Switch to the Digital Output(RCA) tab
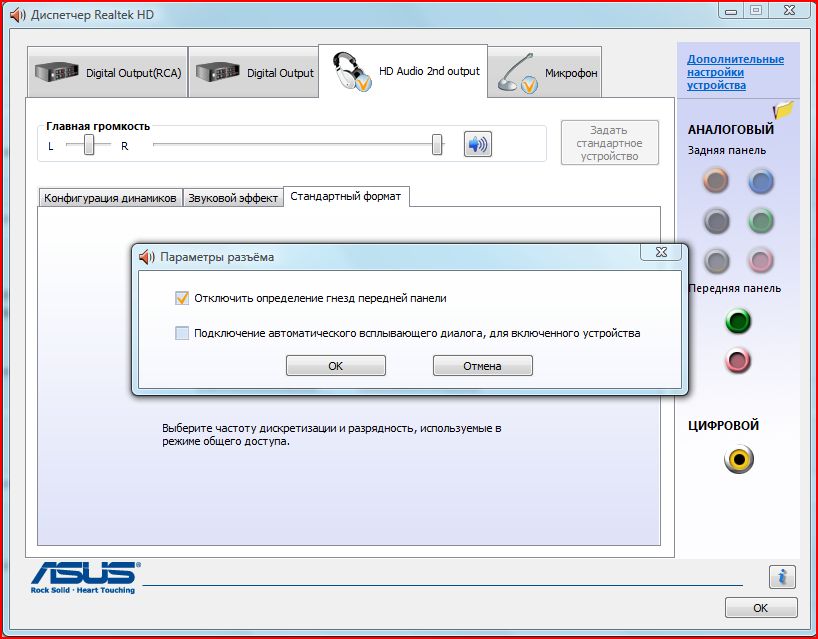818x639 pixels. pyautogui.click(x=107, y=72)
